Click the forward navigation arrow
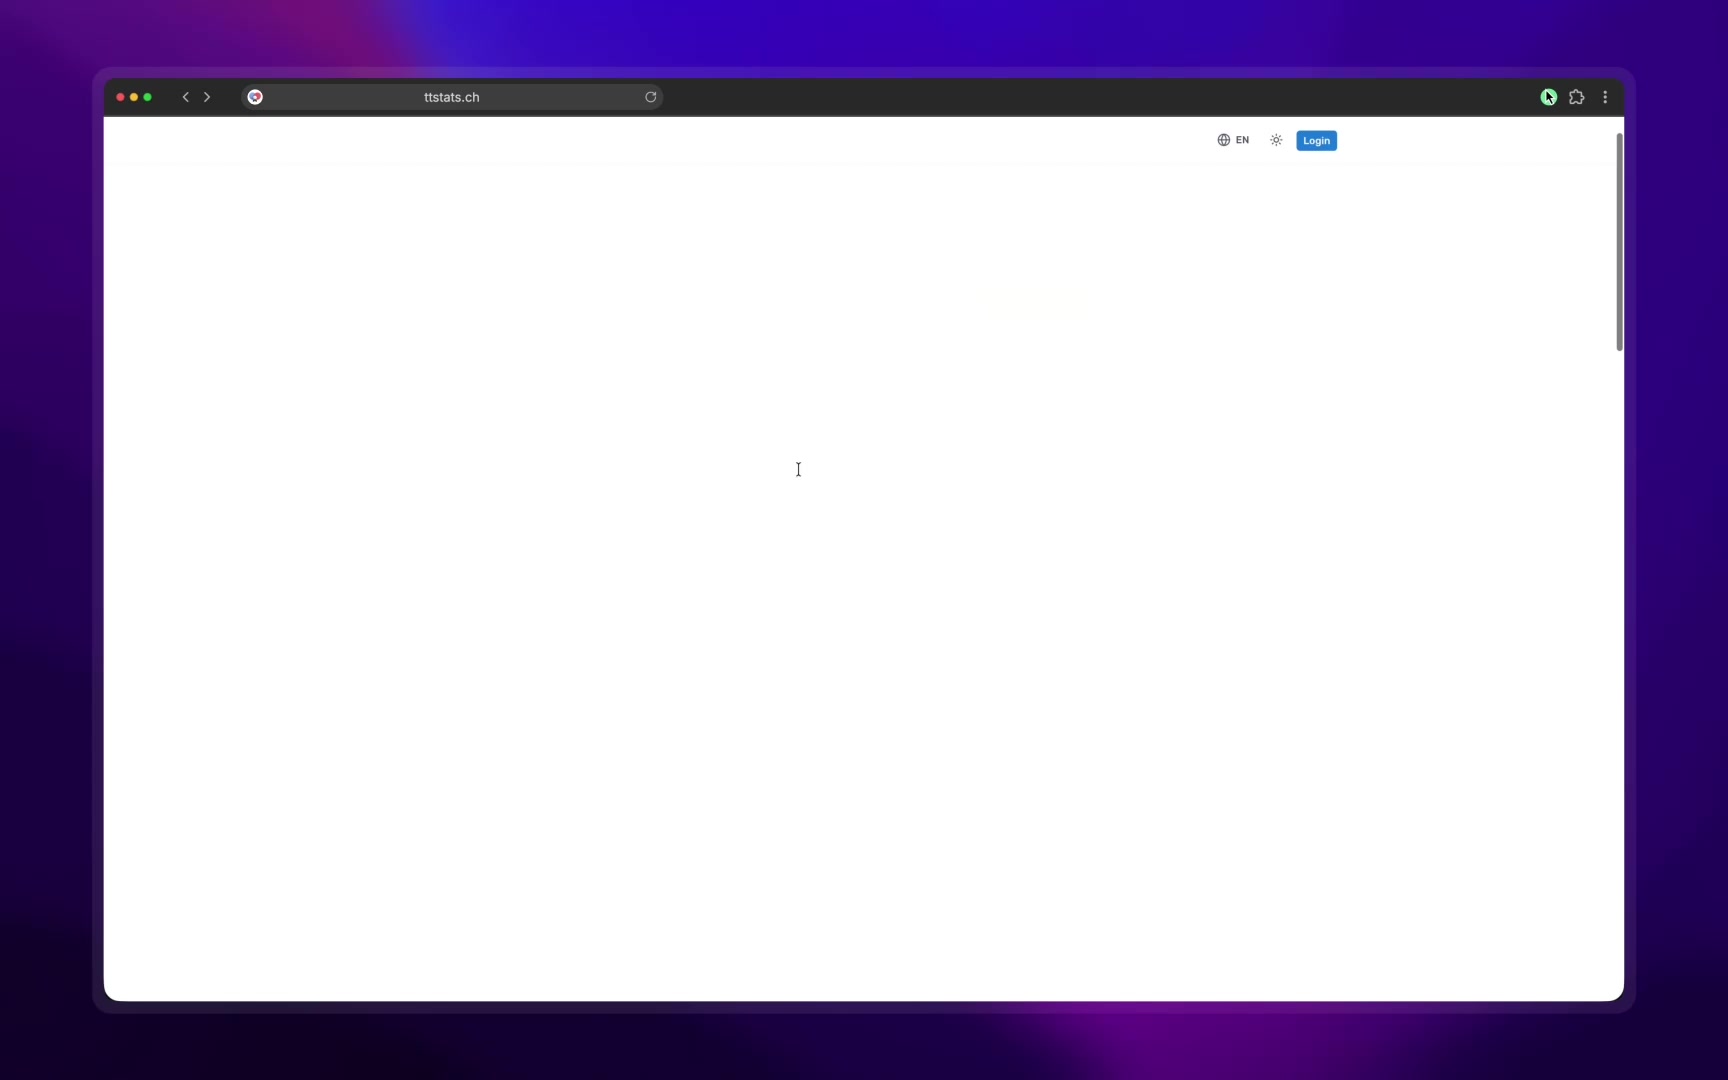The image size is (1728, 1080). coord(207,97)
